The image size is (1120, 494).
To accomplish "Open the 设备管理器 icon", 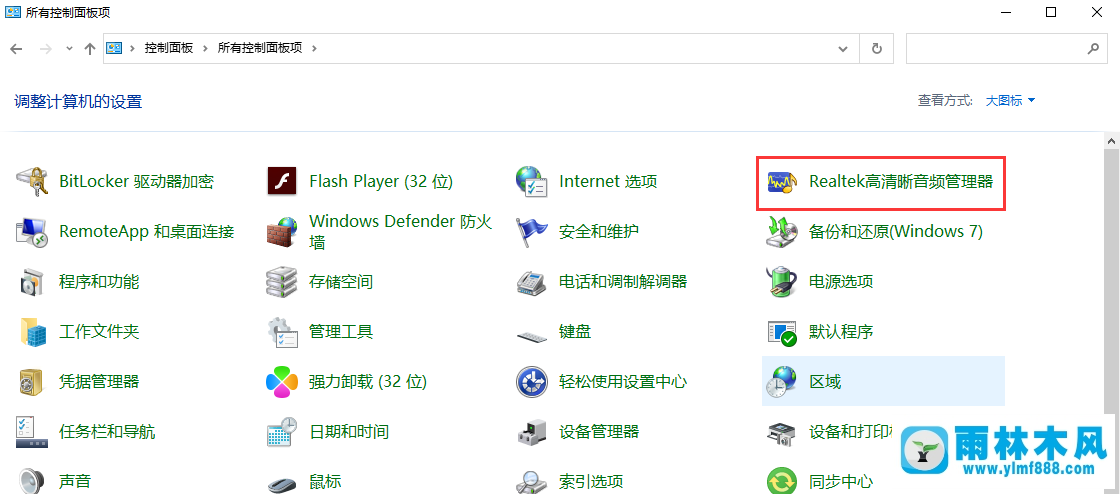I will [531, 433].
